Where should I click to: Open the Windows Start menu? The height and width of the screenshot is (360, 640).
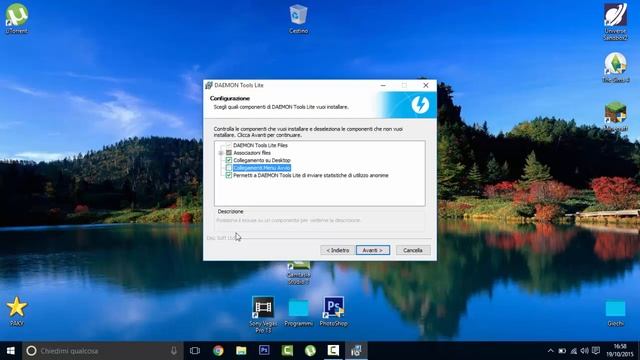[x=11, y=351]
